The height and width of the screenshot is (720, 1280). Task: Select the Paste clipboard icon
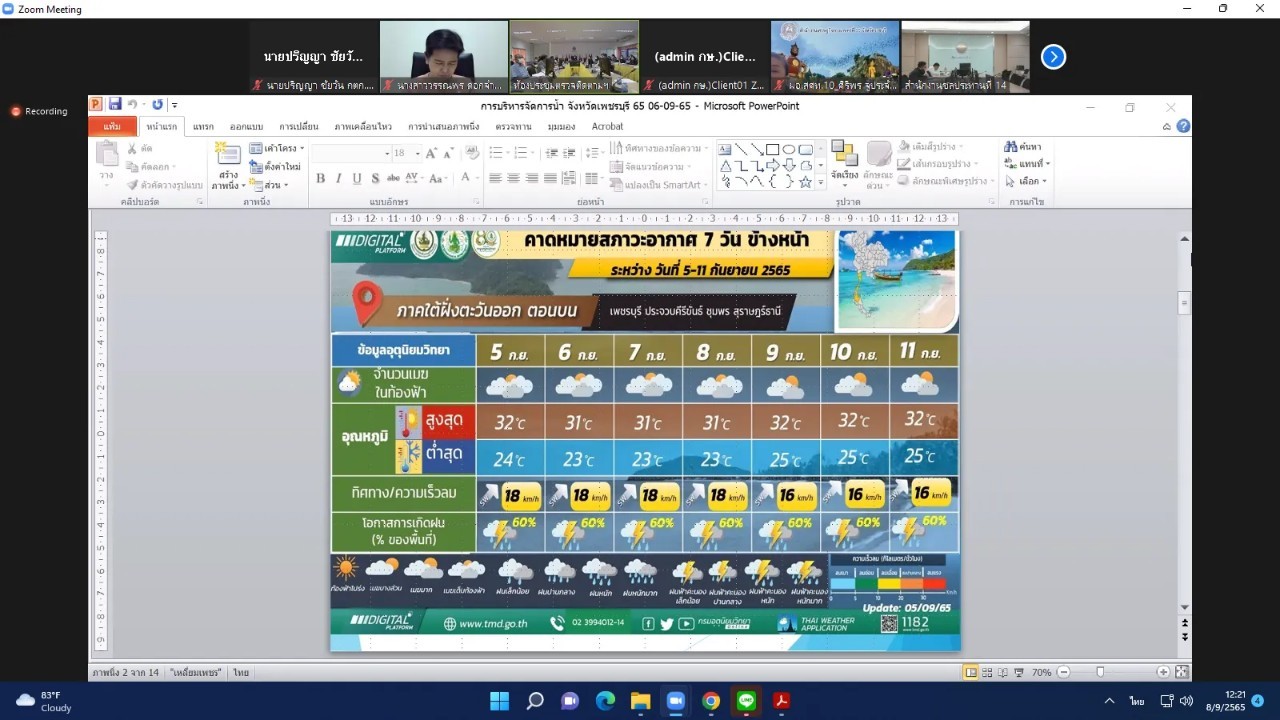pyautogui.click(x=106, y=153)
